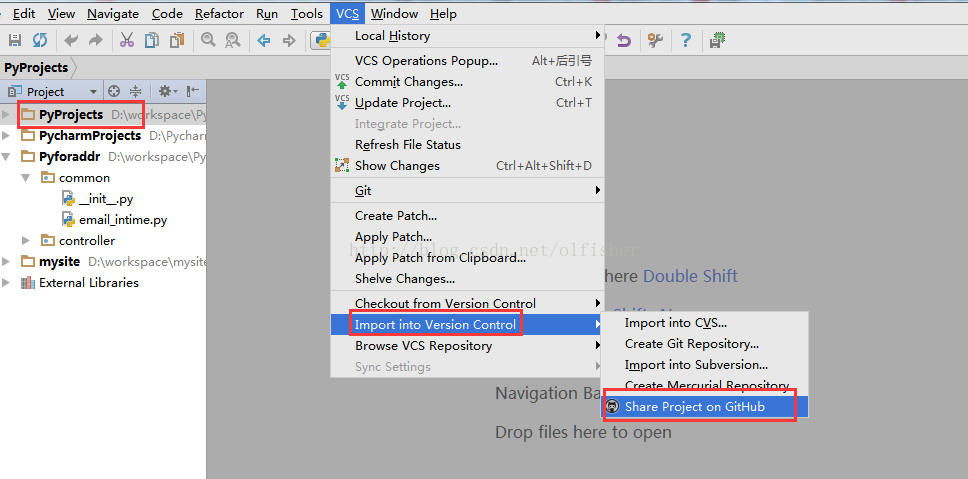Choose VCS Operations Popup entry

(x=467, y=60)
